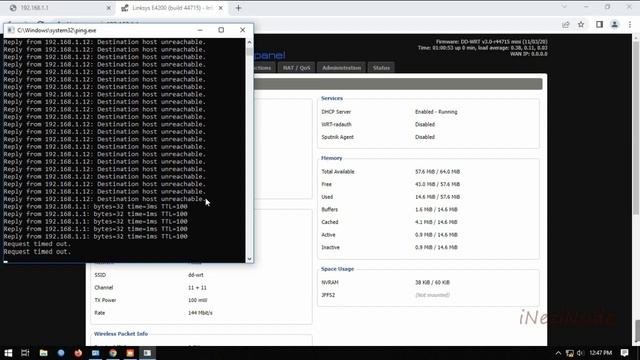Open the Chrome taskbar icon
Image resolution: width=640 pixels, height=360 pixels.
click(x=113, y=353)
